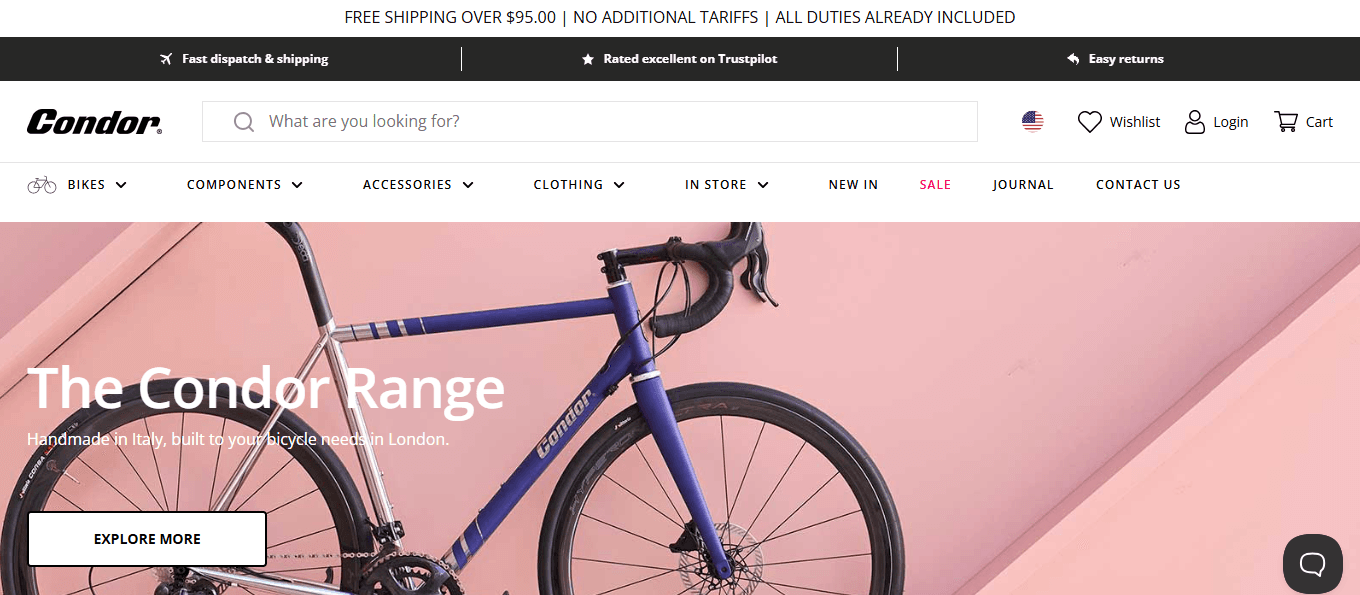Click the Wishlist heart icon

[x=1089, y=122]
